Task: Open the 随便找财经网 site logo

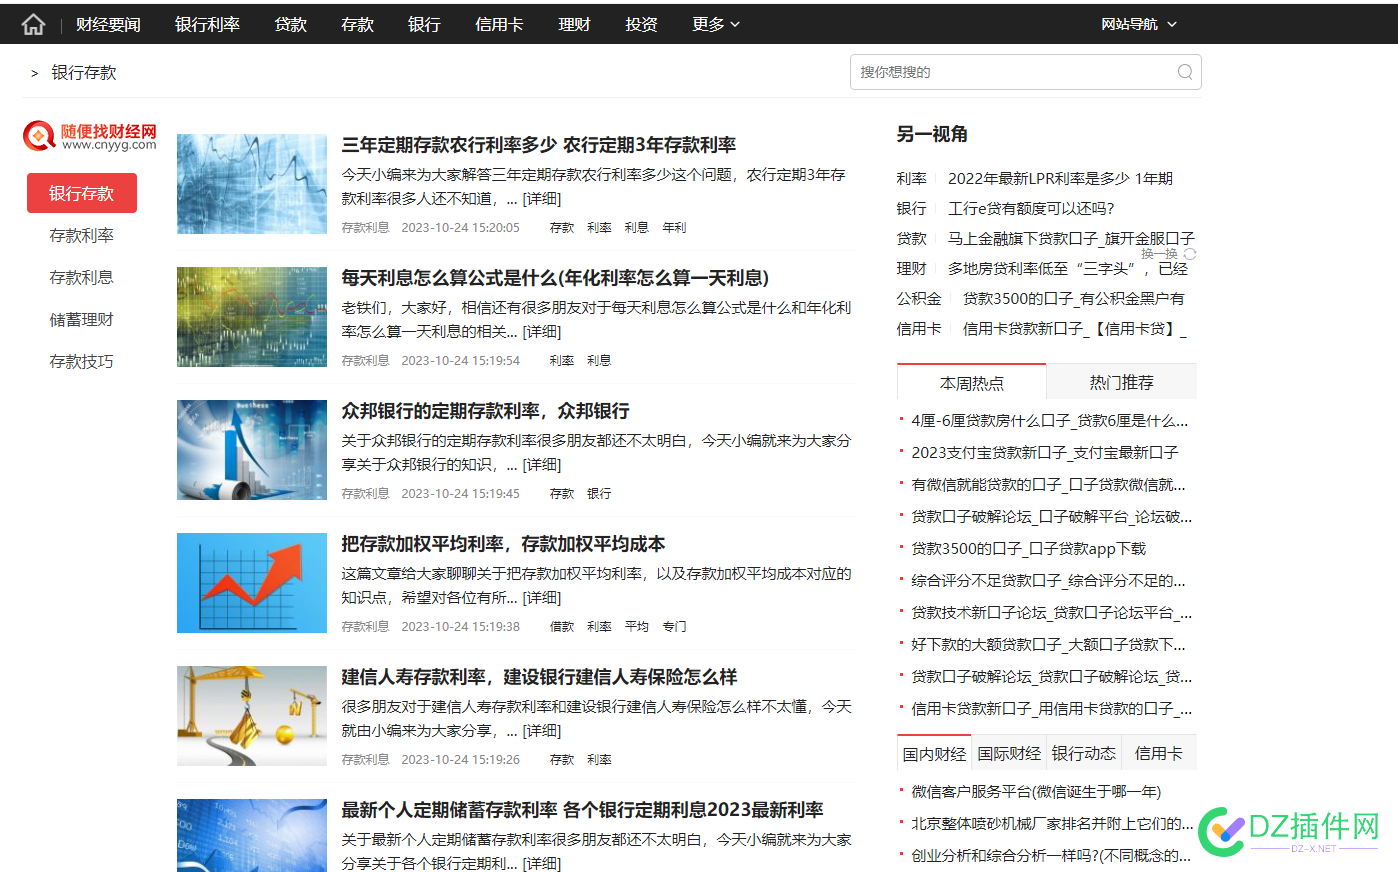Action: 90,136
